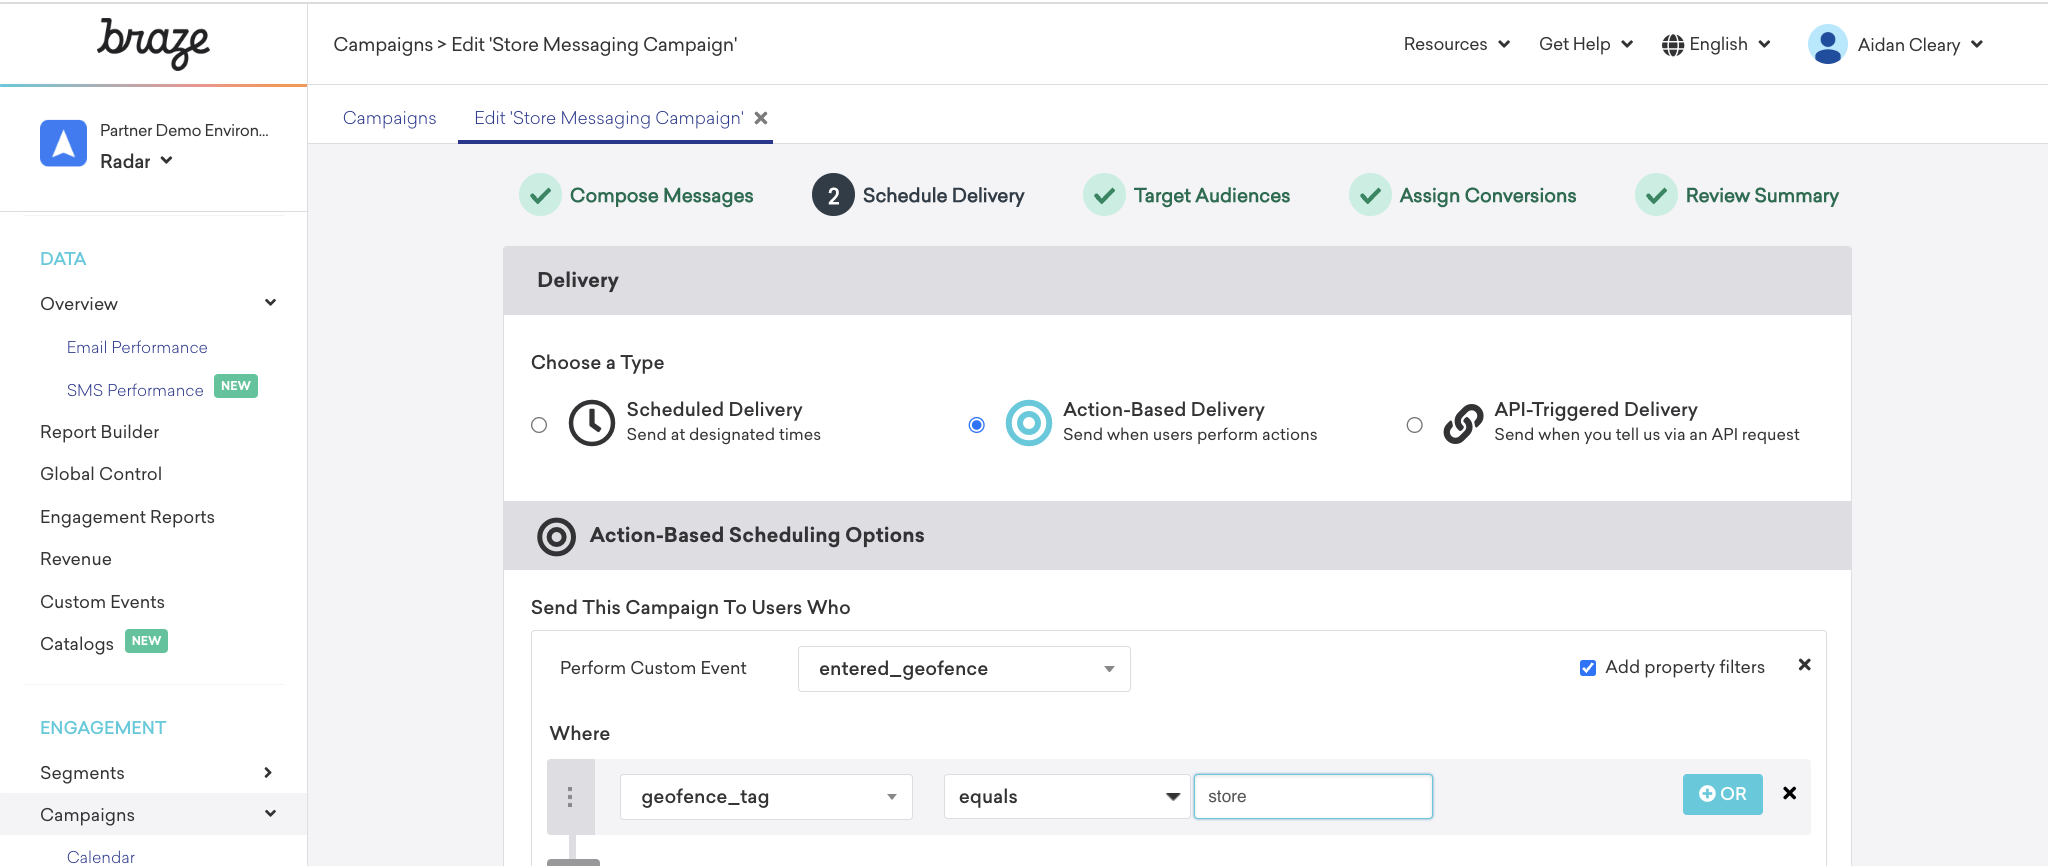Click the Action-Based Delivery target icon
This screenshot has height=866, width=2048.
click(x=1028, y=423)
